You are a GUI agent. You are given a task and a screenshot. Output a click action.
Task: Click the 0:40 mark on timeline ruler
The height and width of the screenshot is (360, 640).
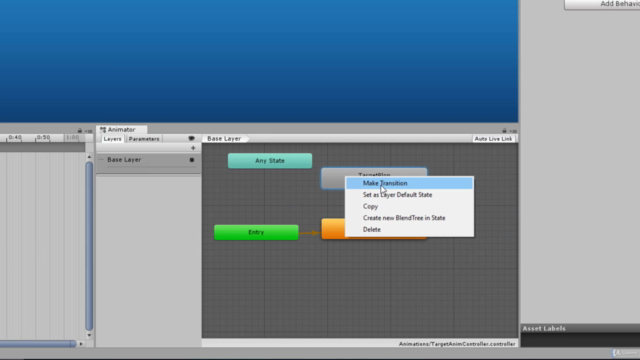[x=15, y=138]
